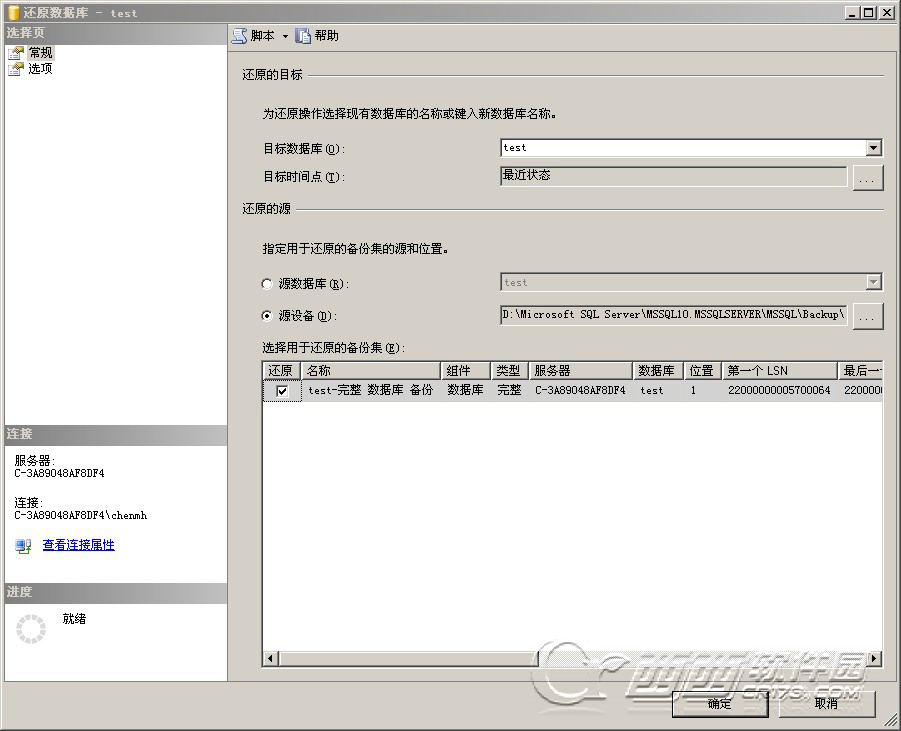
Task: Expand the 源数据库 combo box
Action: click(875, 282)
